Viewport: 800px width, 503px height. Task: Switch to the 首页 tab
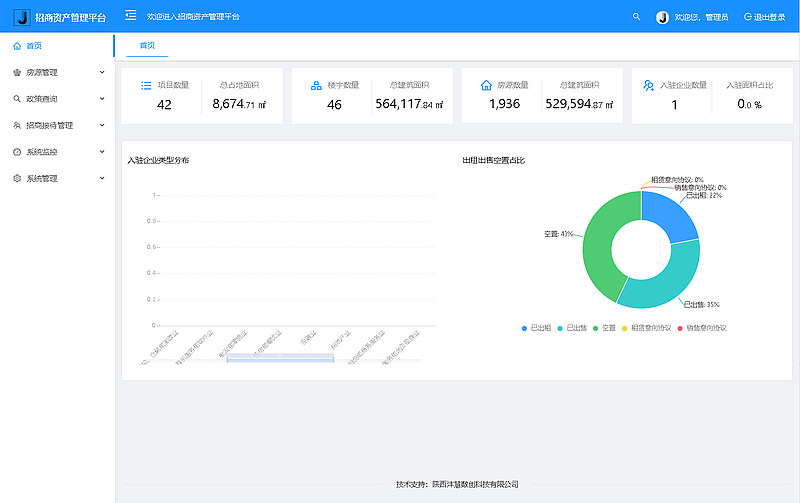147,45
